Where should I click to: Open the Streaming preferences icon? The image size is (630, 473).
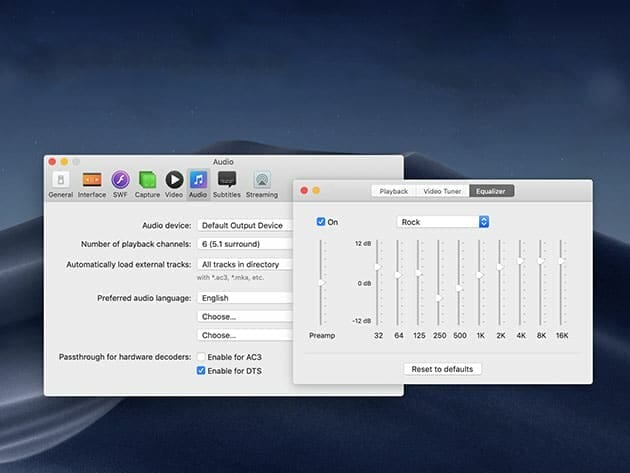(x=261, y=183)
